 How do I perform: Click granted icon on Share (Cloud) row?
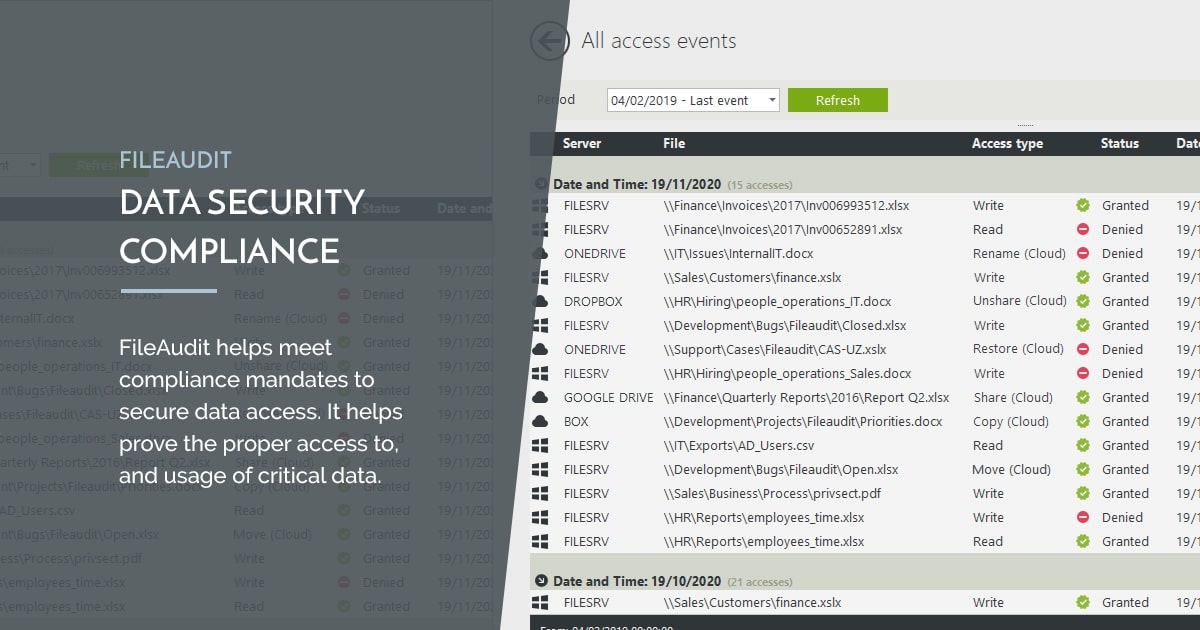click(x=1083, y=398)
